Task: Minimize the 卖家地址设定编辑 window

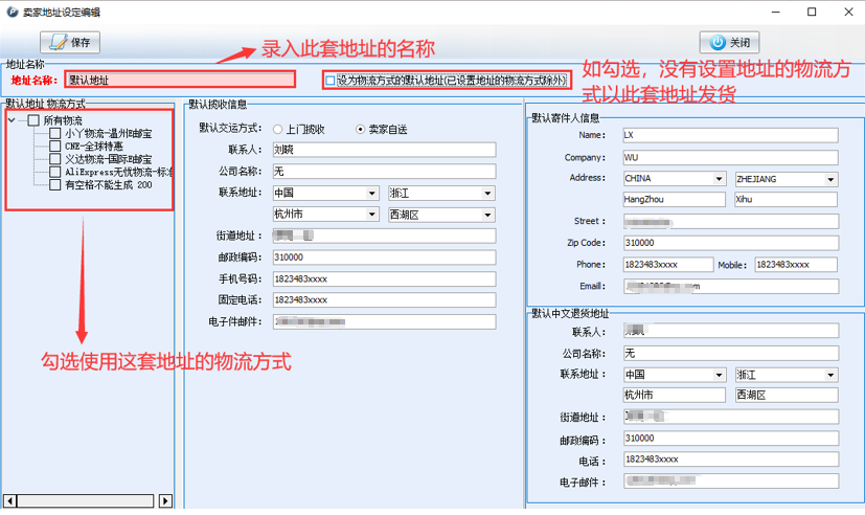Action: (776, 12)
